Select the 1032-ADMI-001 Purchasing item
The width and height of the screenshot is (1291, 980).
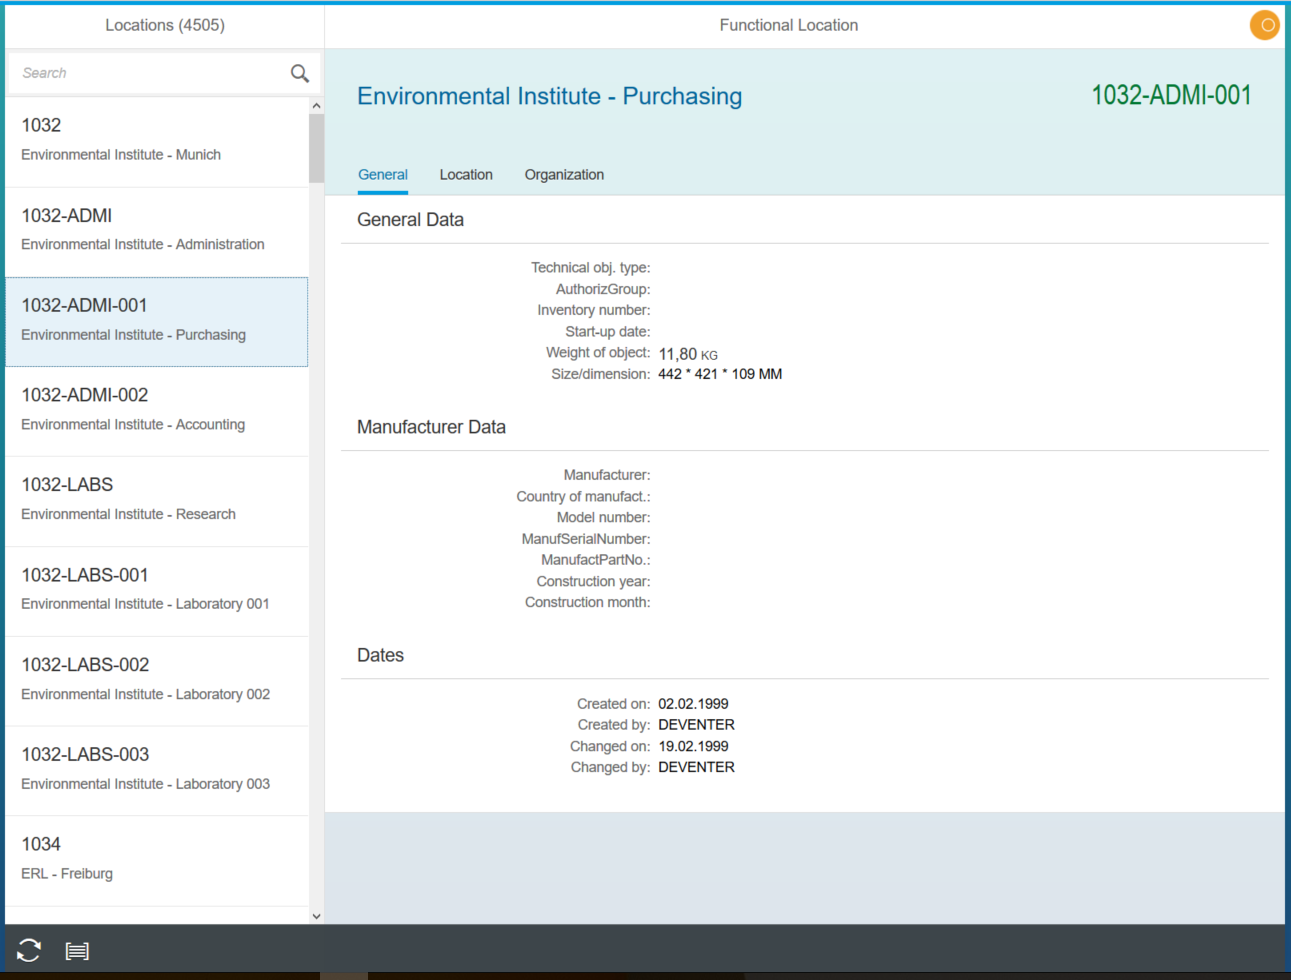click(157, 320)
